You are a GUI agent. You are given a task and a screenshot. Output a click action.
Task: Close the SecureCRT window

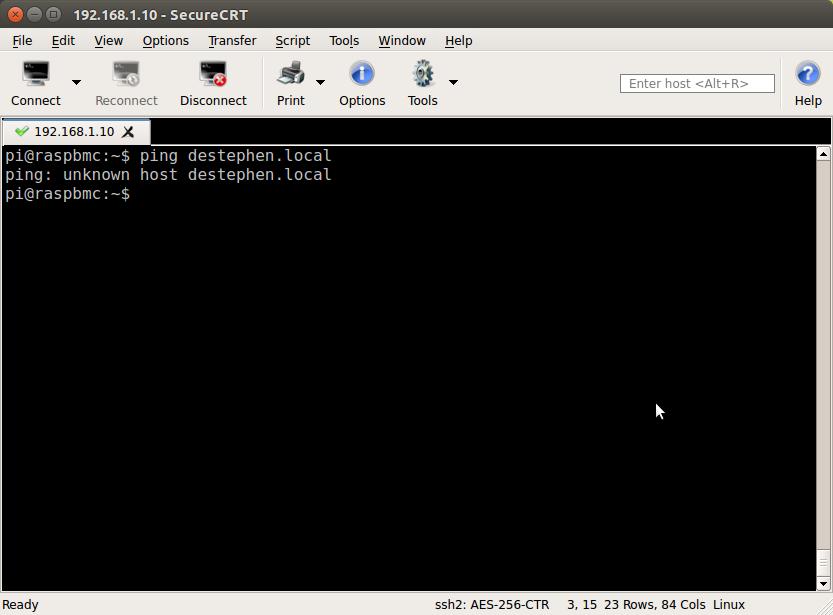point(15,14)
